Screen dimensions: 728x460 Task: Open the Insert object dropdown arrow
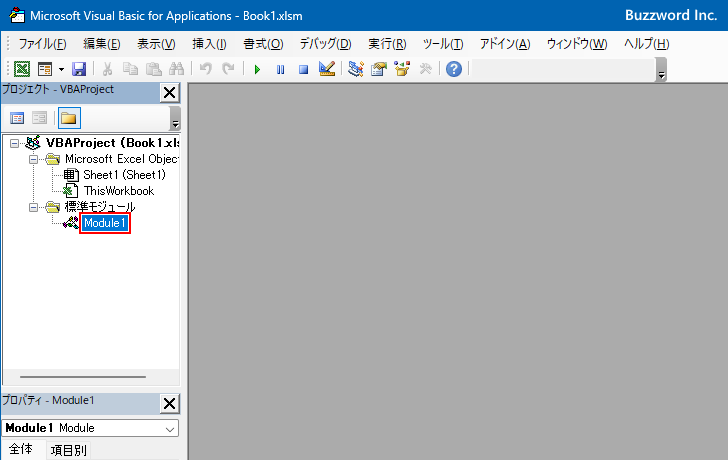pos(61,70)
